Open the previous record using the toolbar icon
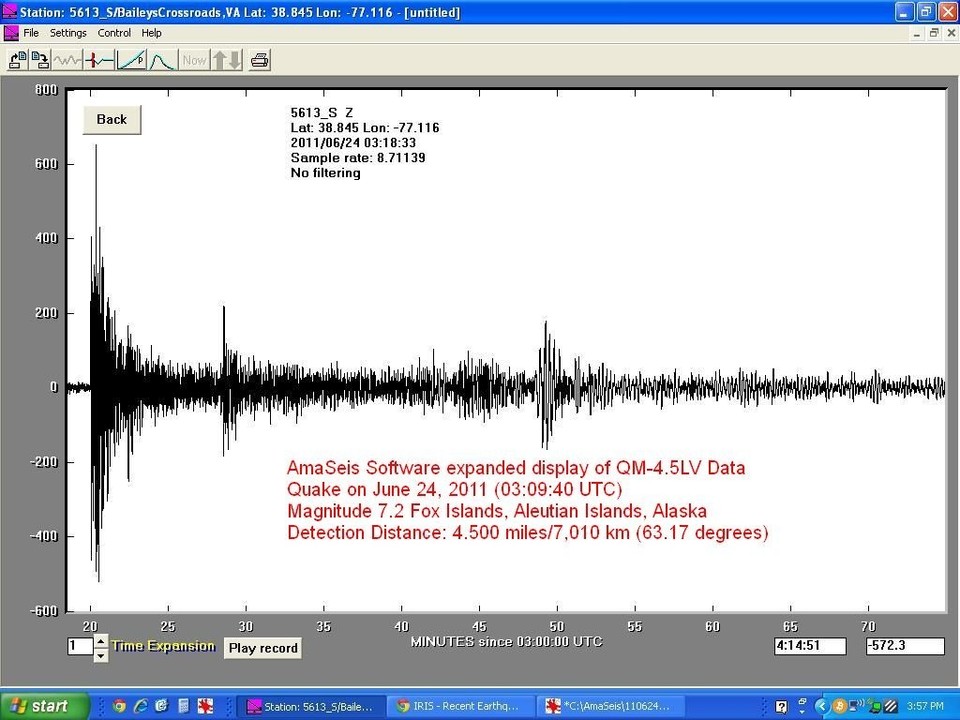This screenshot has width=960, height=720. click(17, 60)
